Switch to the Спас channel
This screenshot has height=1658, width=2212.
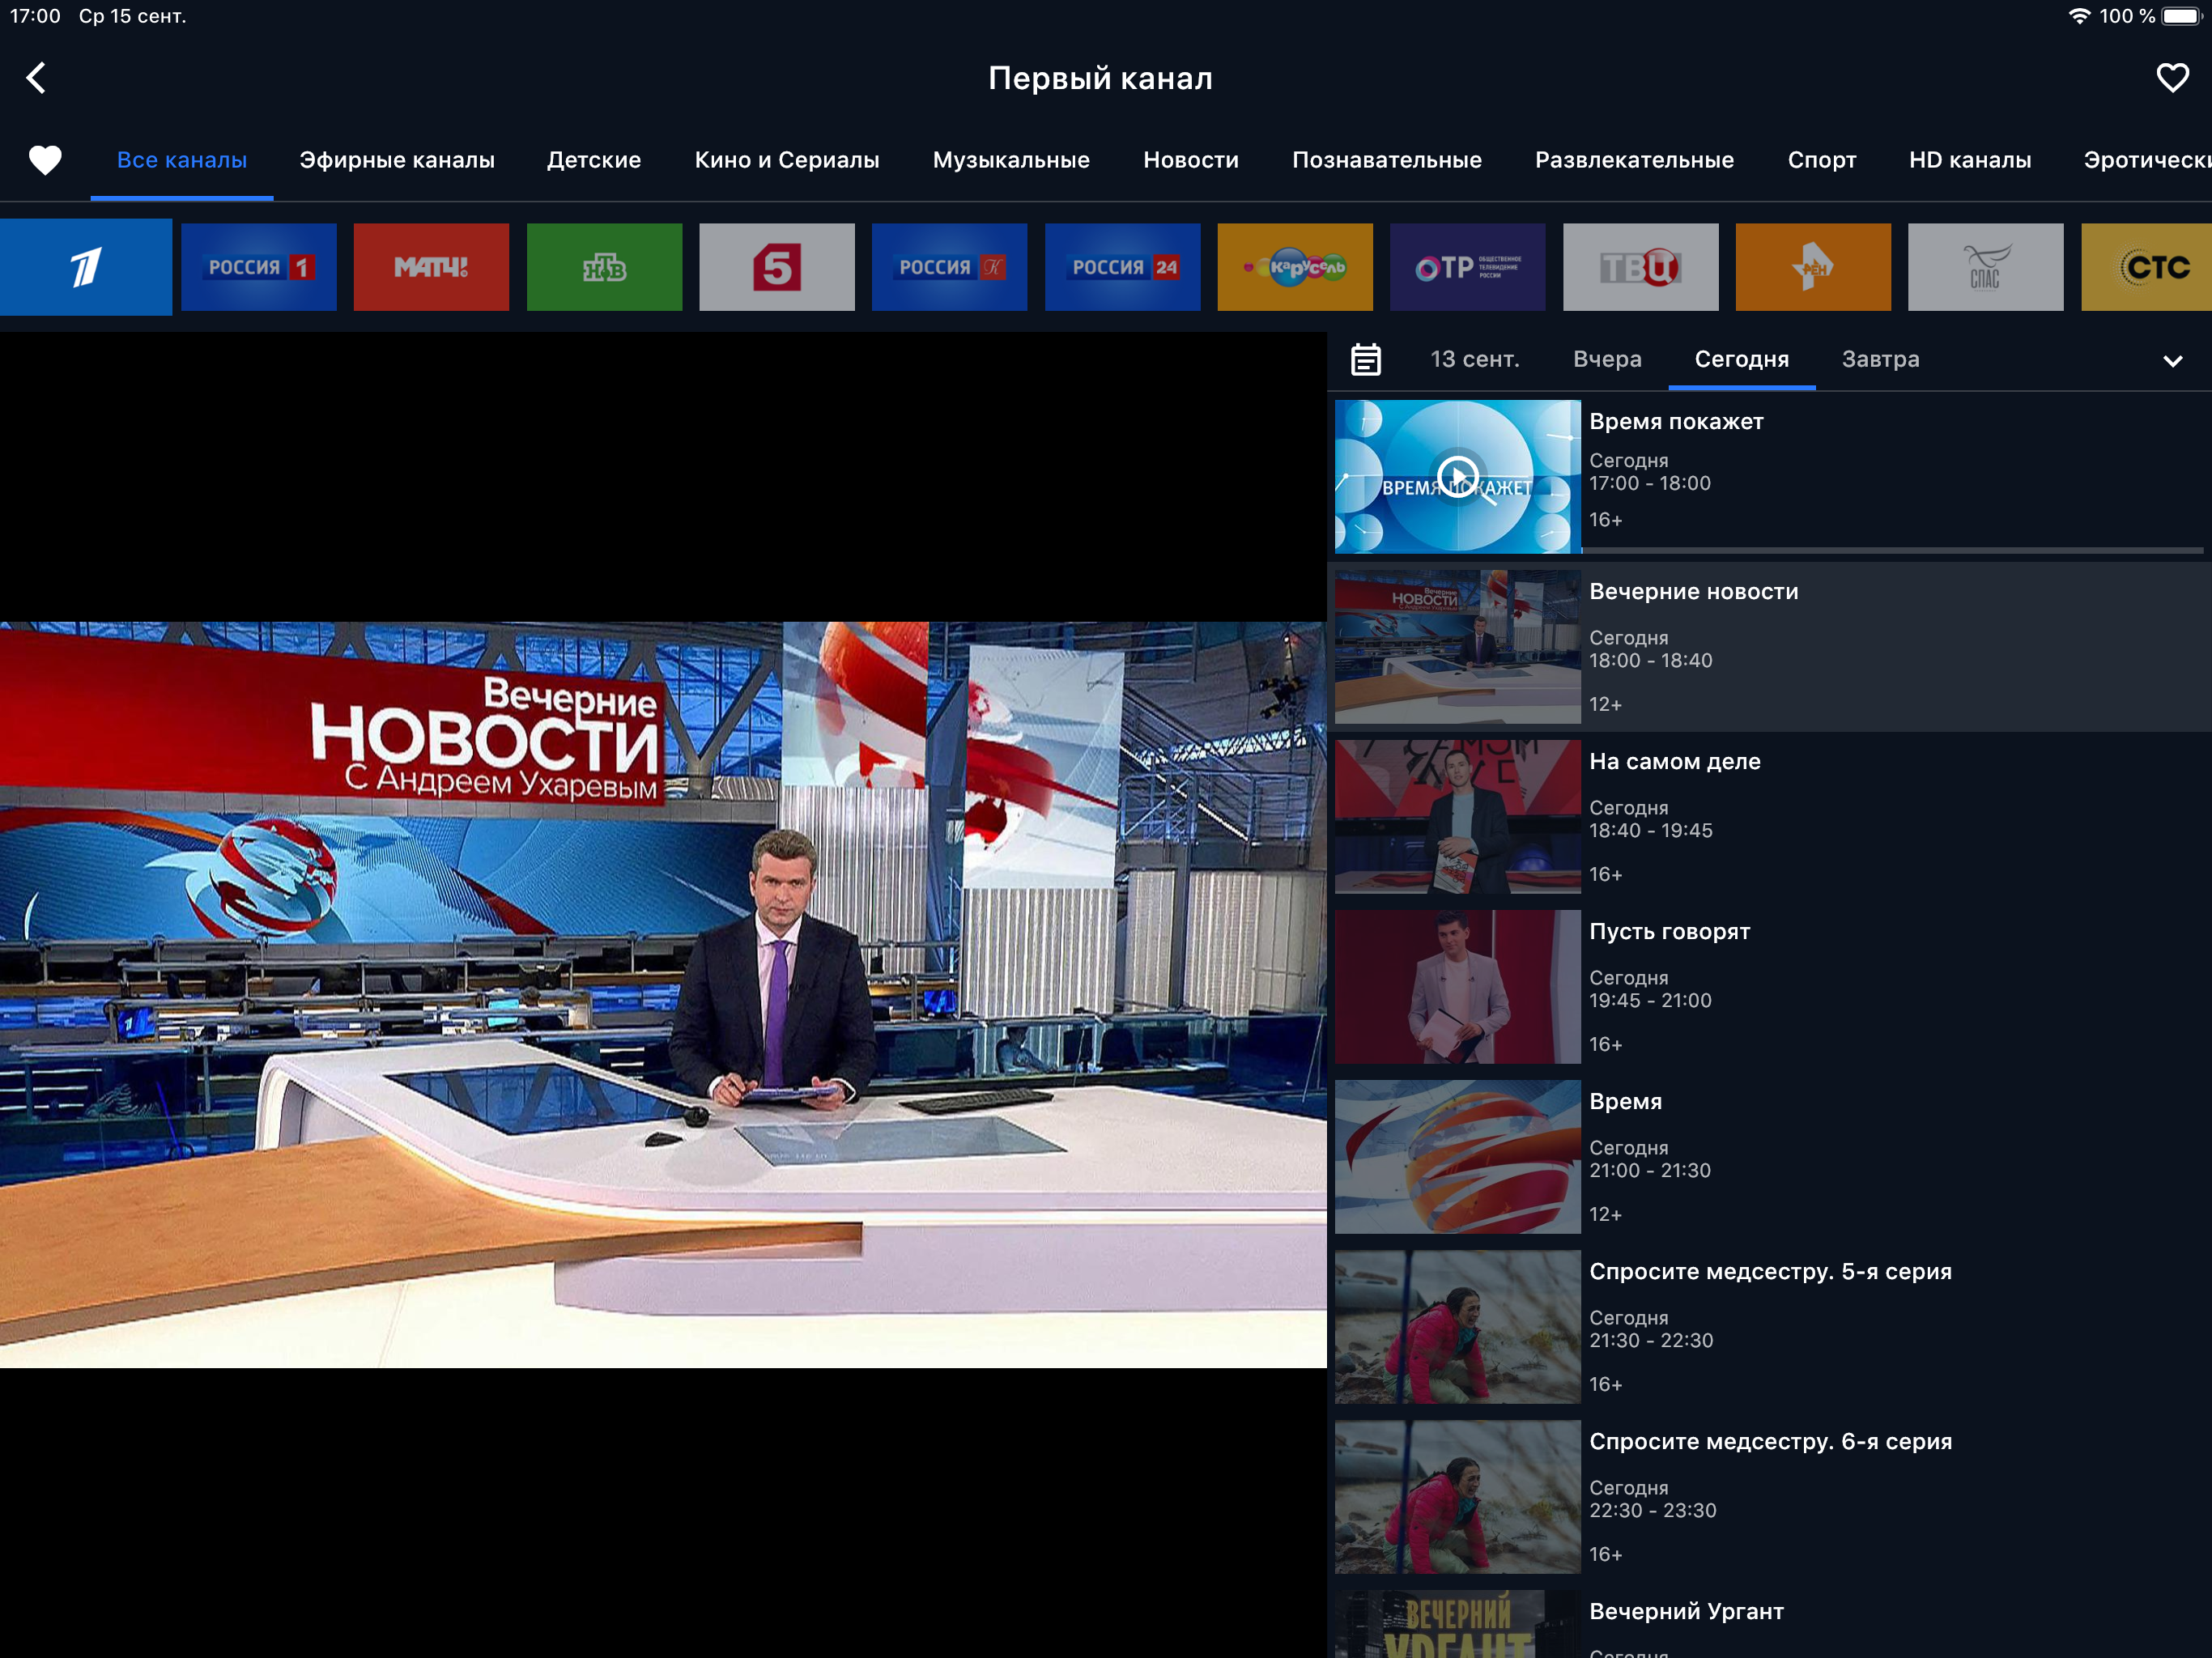(1985, 267)
